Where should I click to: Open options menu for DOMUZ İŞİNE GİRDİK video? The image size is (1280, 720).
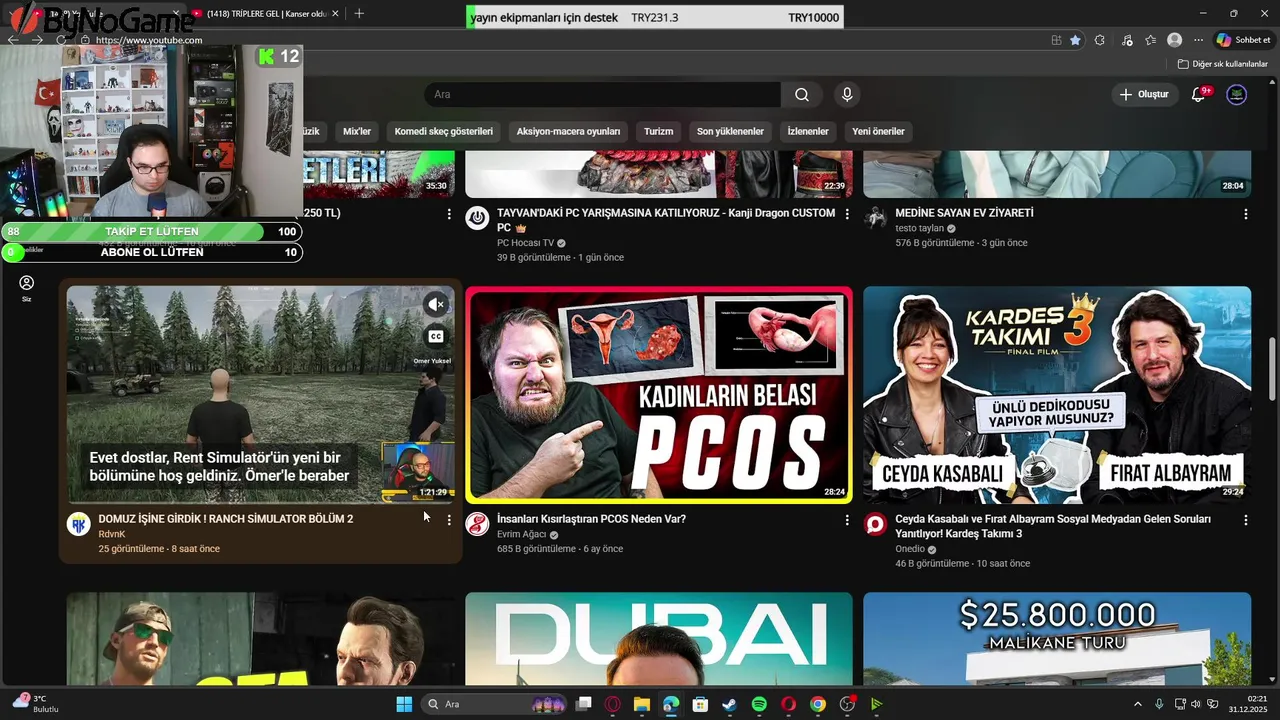pos(449,520)
